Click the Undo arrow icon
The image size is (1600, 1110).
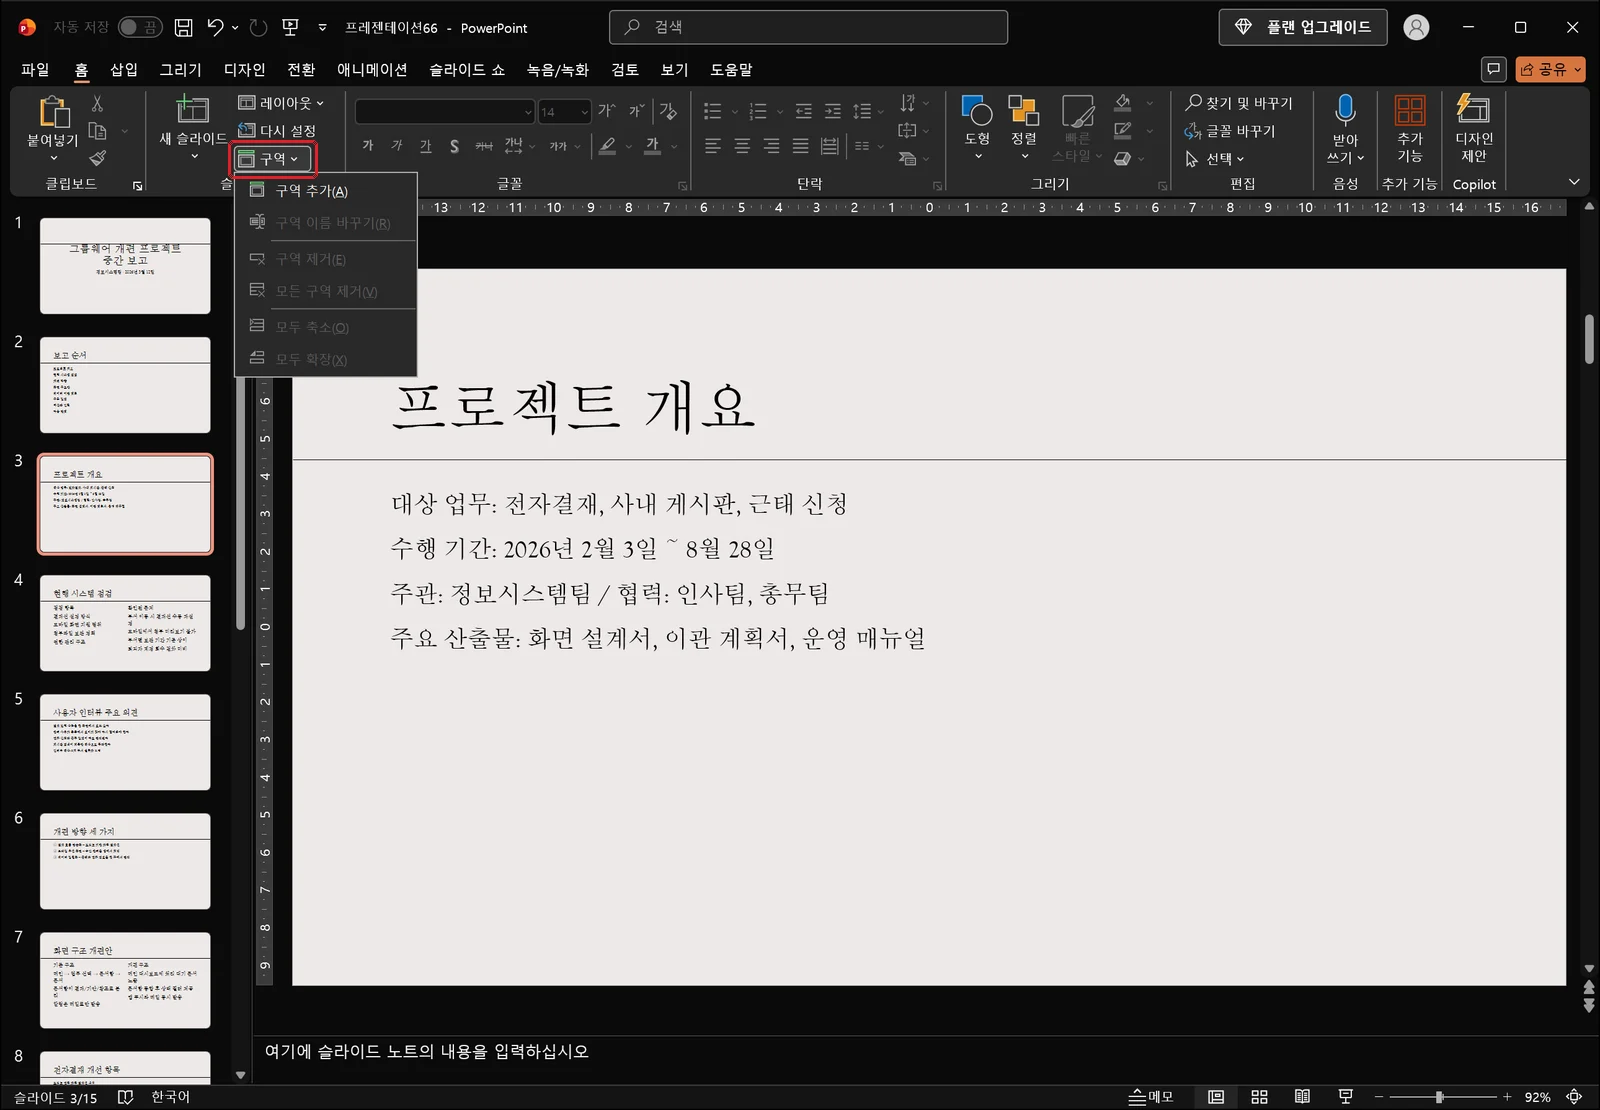(x=215, y=28)
